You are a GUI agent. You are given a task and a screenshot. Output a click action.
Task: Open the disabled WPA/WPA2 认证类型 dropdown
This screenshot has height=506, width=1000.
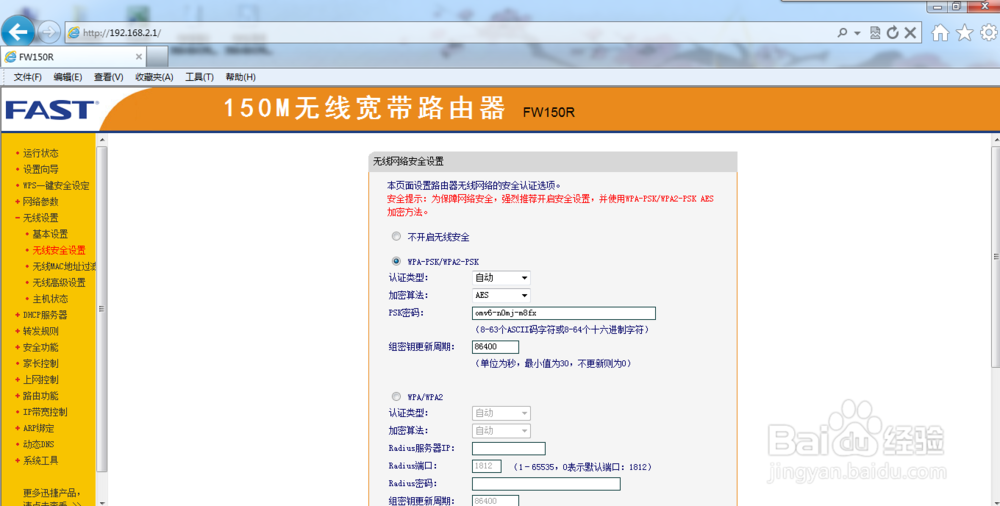[501, 413]
